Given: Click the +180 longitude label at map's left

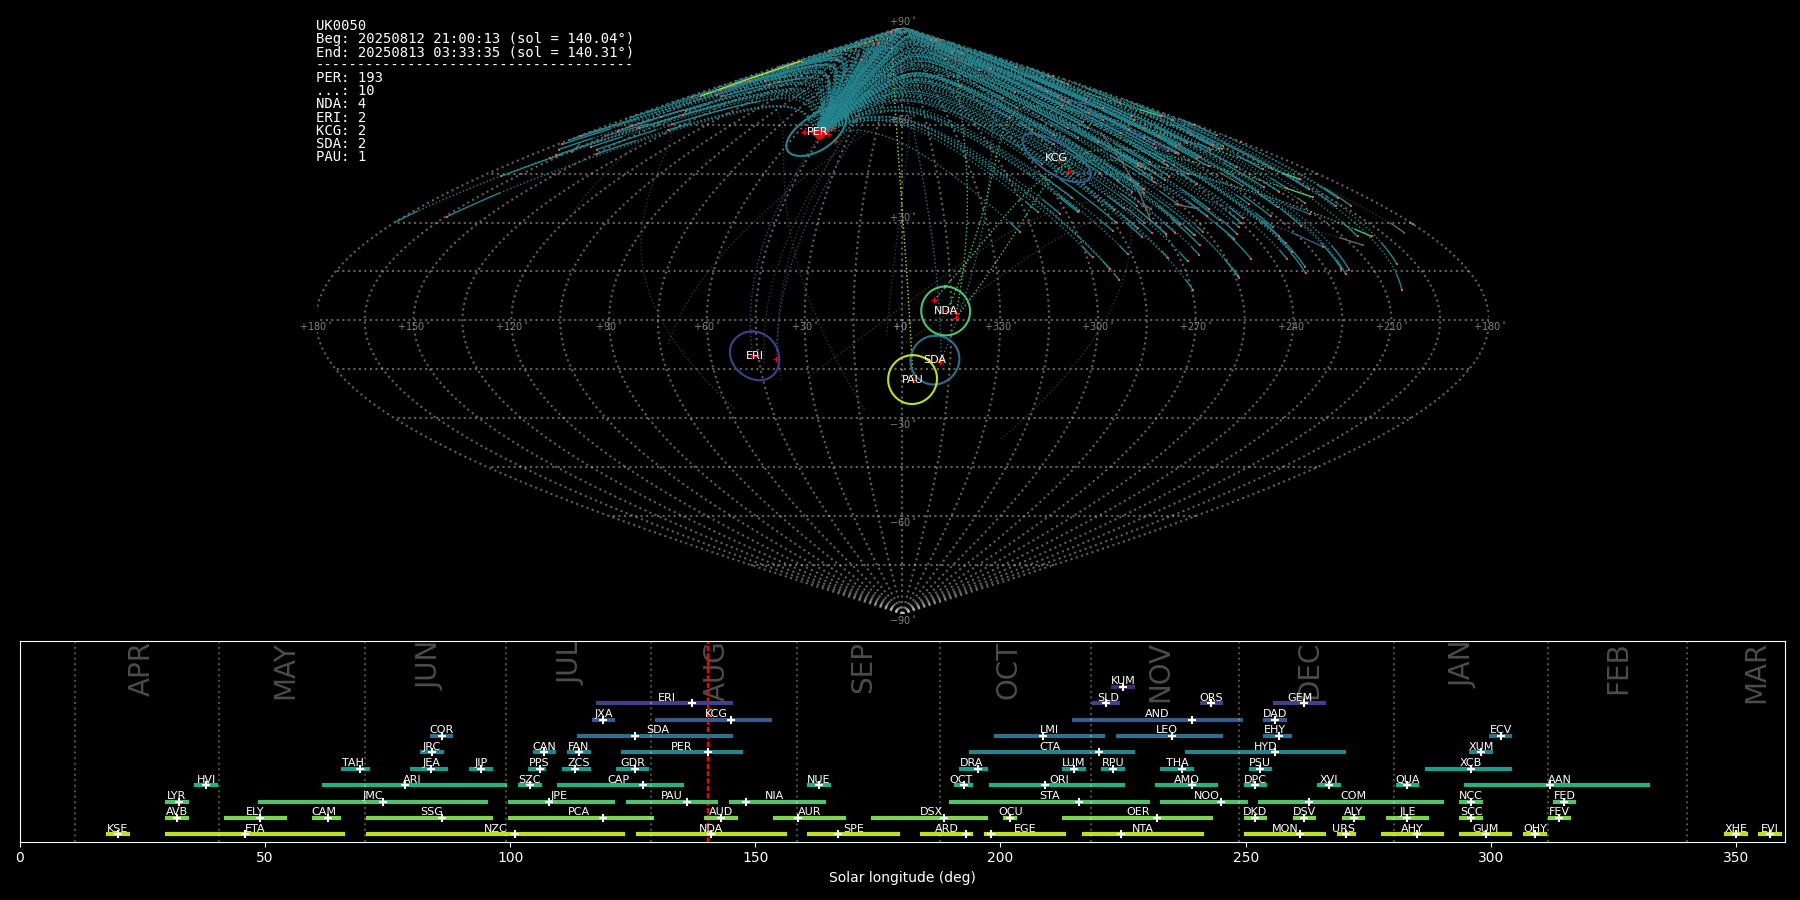Looking at the screenshot, I should point(314,327).
